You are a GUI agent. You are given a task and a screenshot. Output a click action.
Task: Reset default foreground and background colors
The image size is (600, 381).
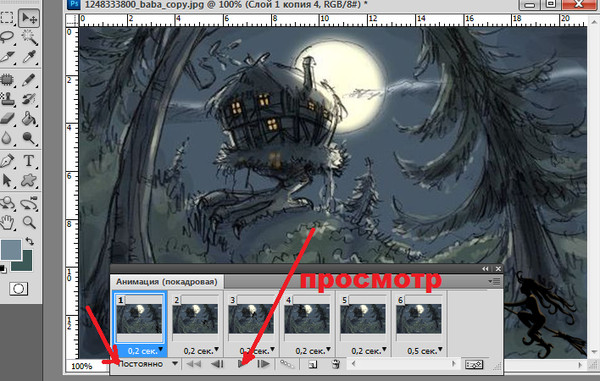pos(3,269)
